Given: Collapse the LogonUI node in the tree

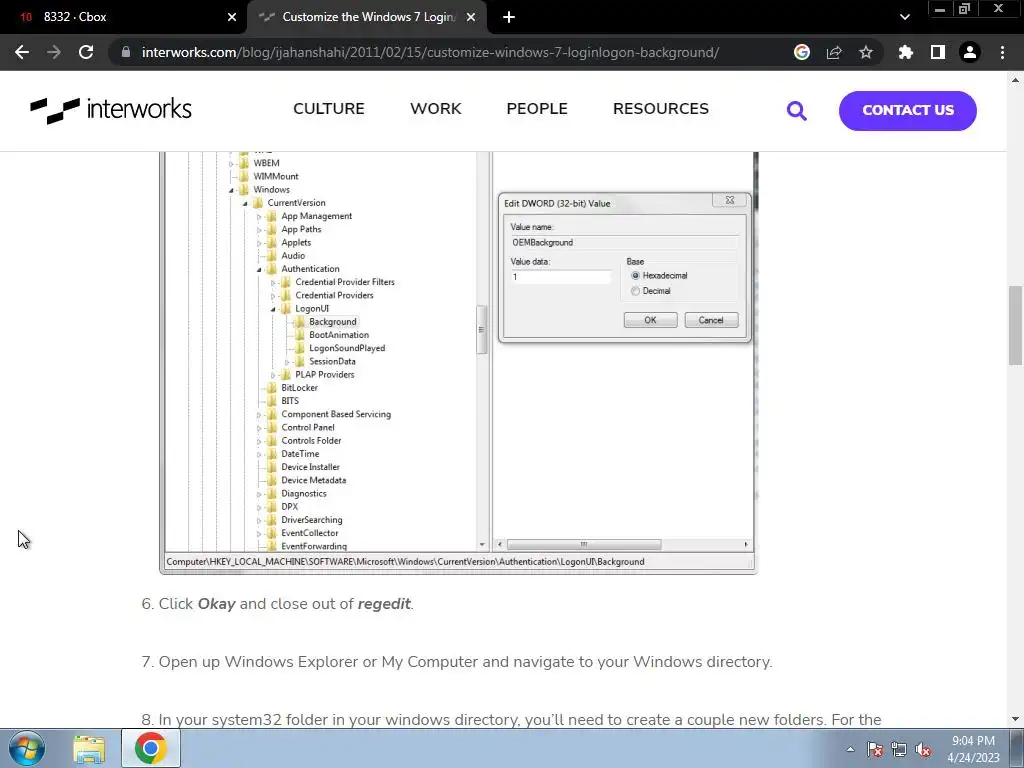Looking at the screenshot, I should (274, 309).
